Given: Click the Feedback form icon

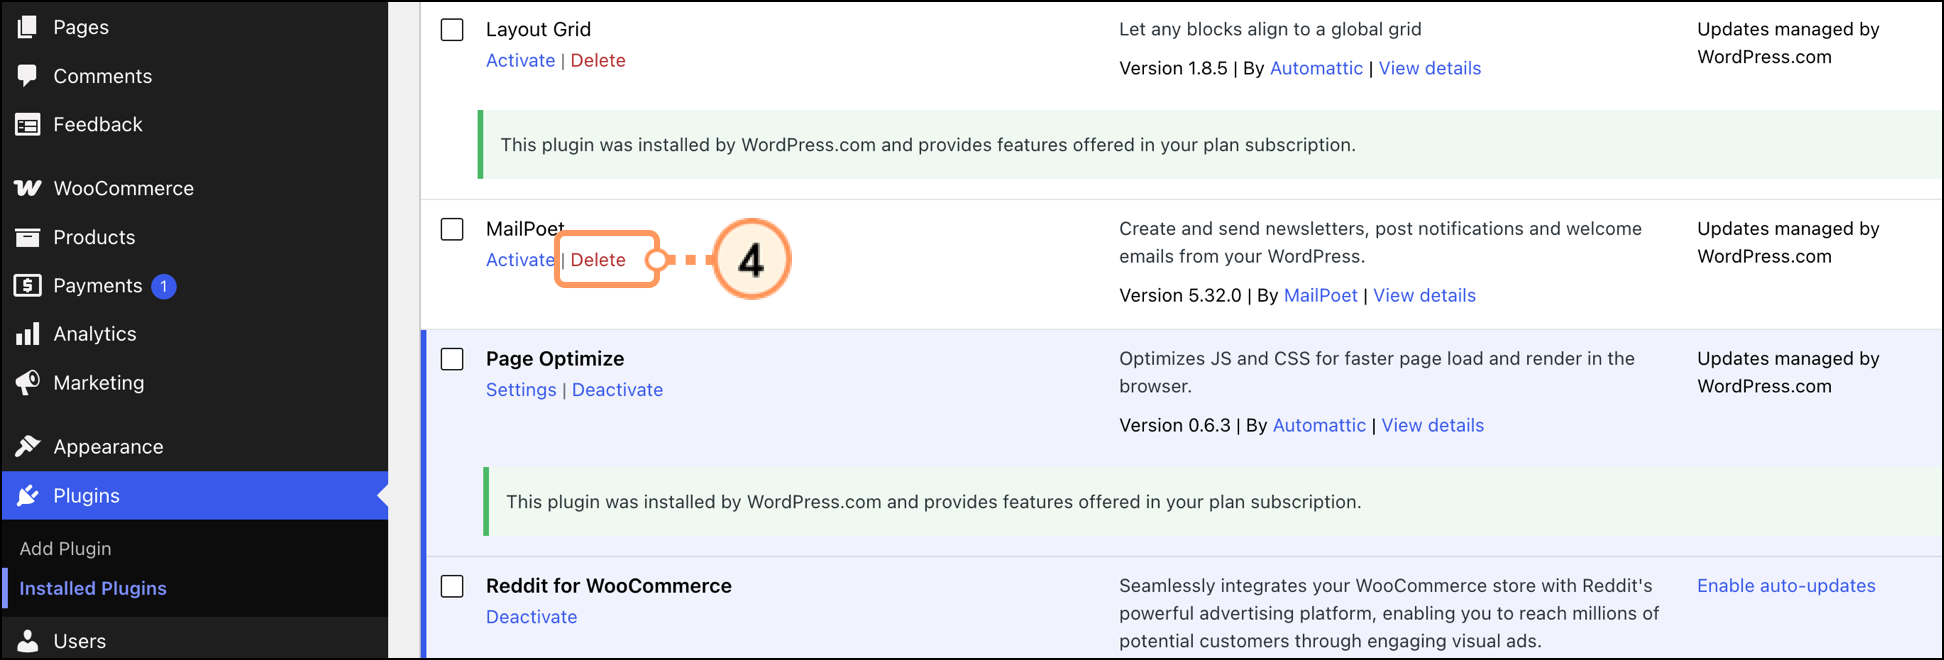Looking at the screenshot, I should point(27,125).
